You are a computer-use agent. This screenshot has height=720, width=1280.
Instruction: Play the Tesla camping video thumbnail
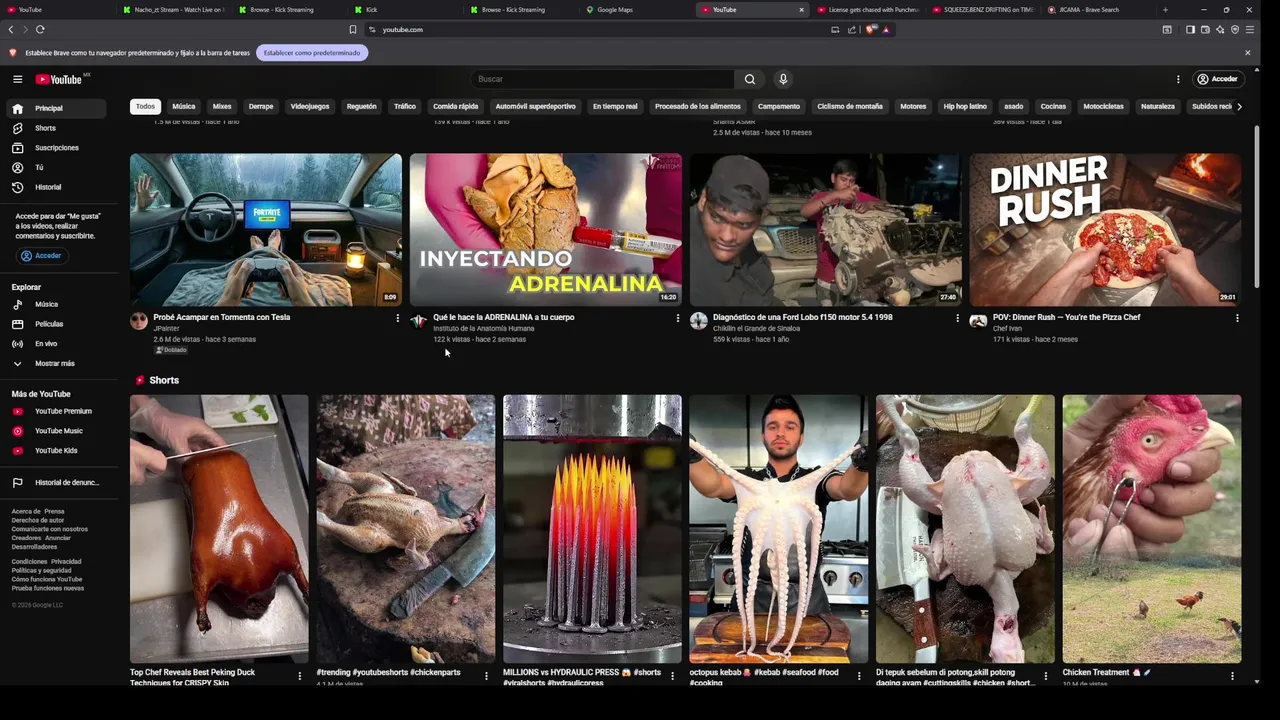(266, 229)
